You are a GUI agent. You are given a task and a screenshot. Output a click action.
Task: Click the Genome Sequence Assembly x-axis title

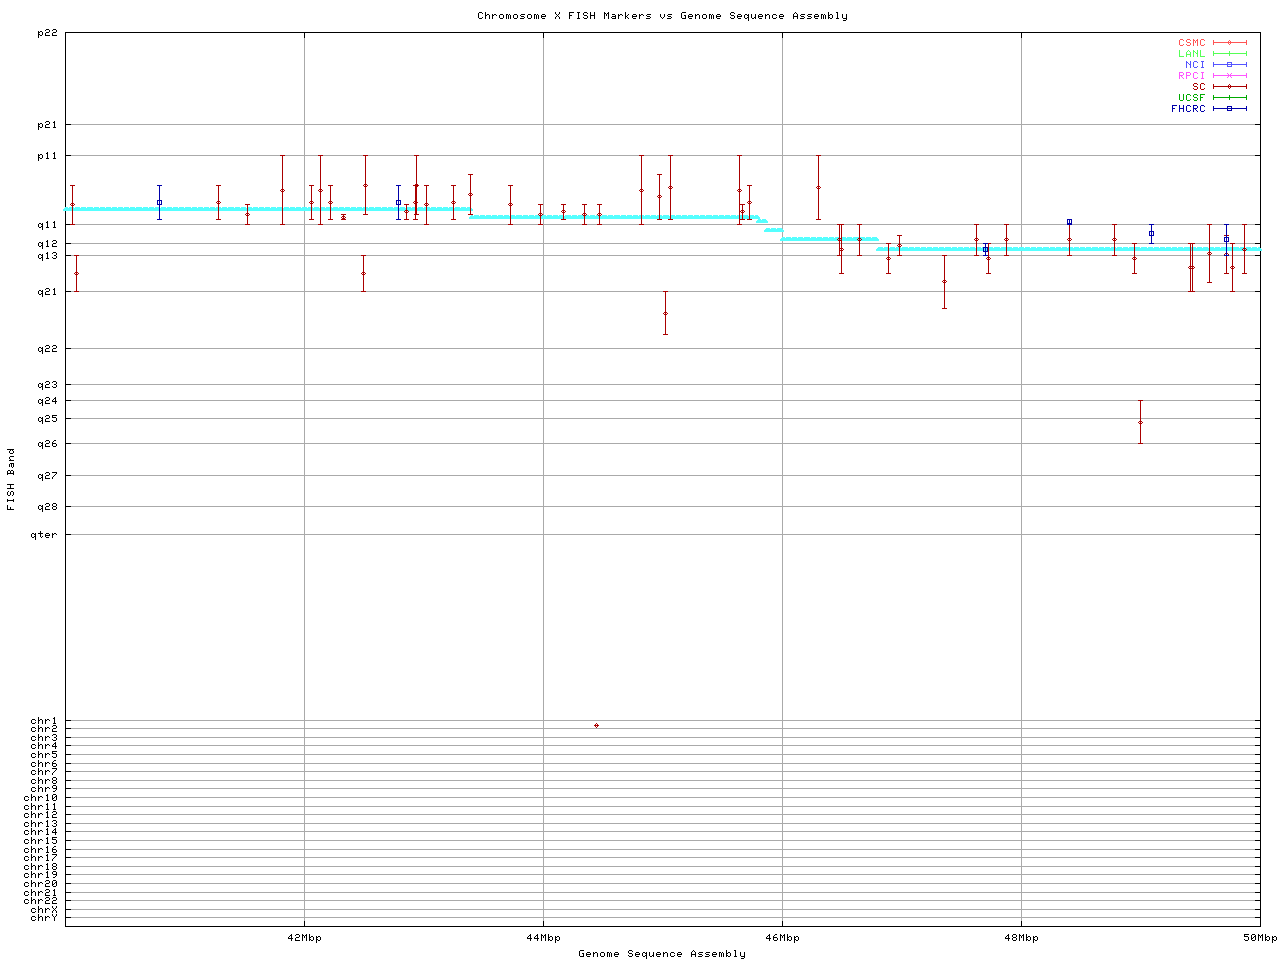click(662, 954)
